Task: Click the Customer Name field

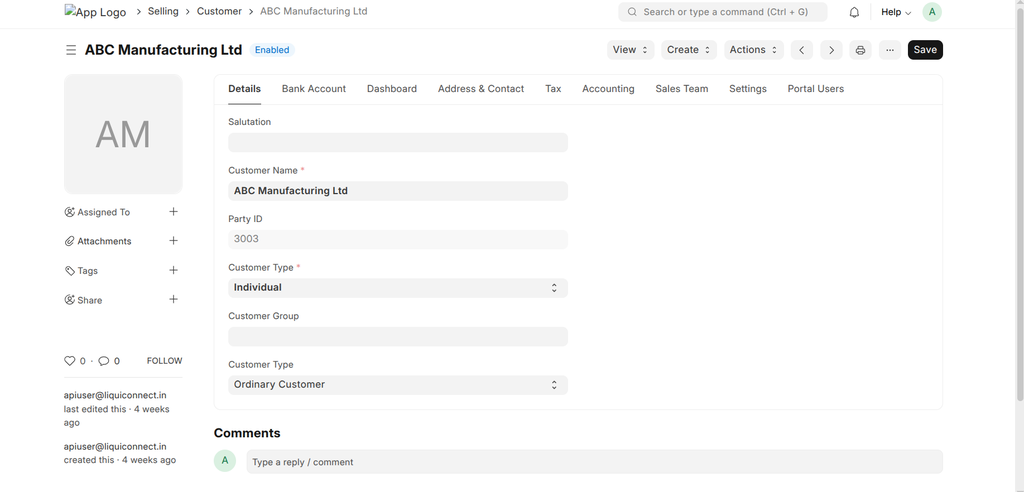Action: click(398, 191)
